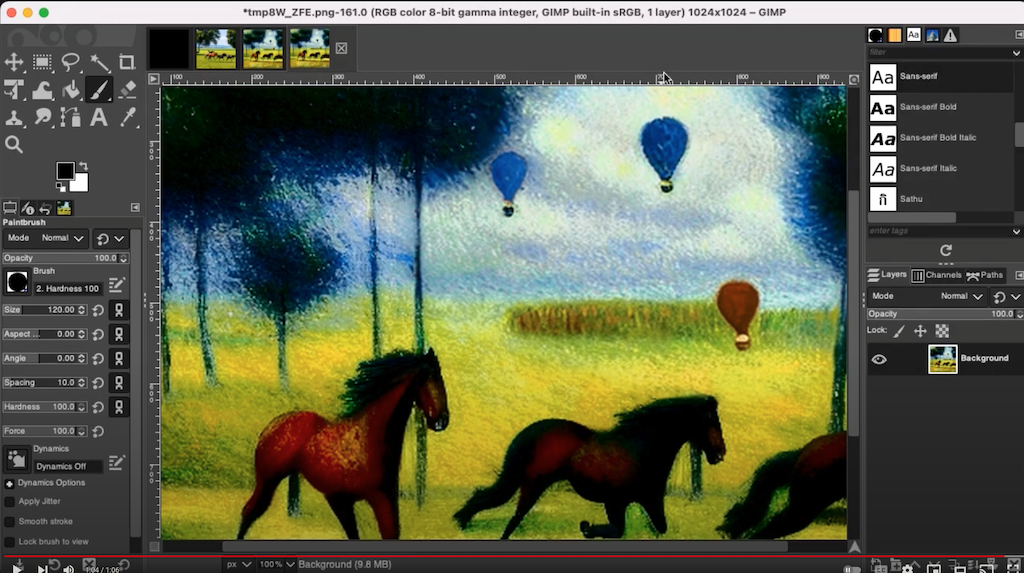Open the Undo History tab

[46, 208]
